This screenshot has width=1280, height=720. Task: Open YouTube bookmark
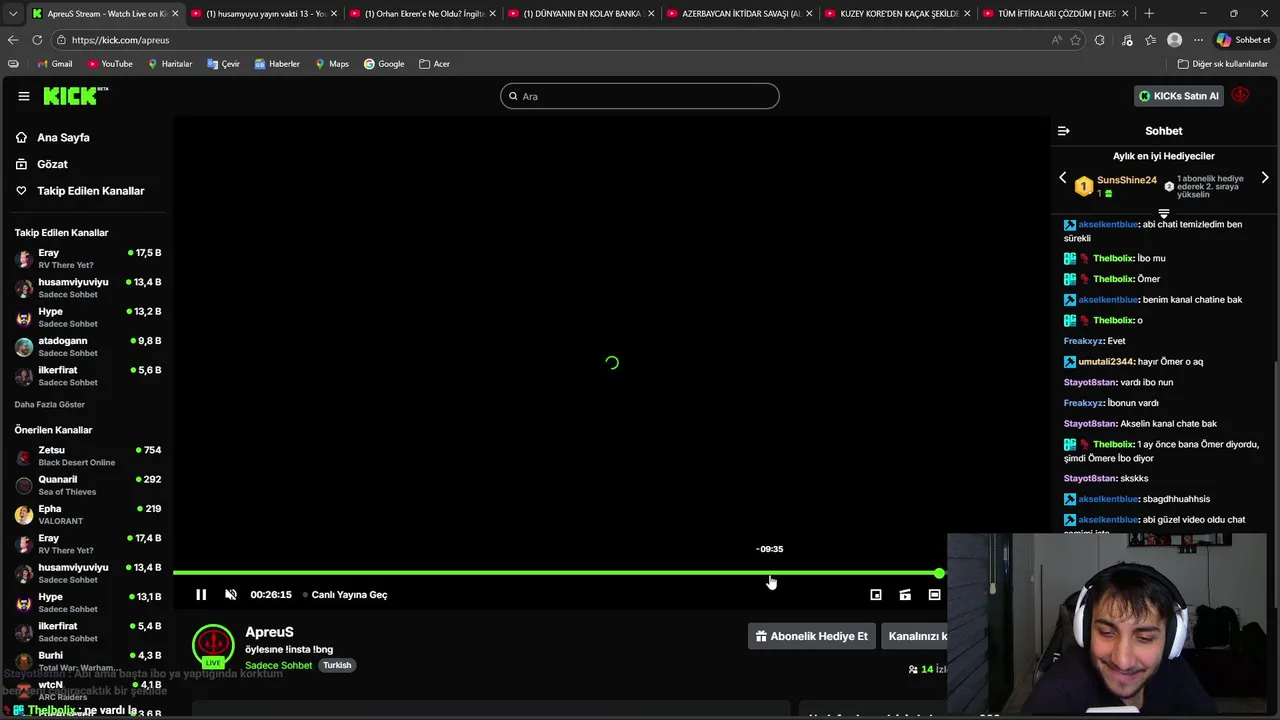tap(110, 64)
